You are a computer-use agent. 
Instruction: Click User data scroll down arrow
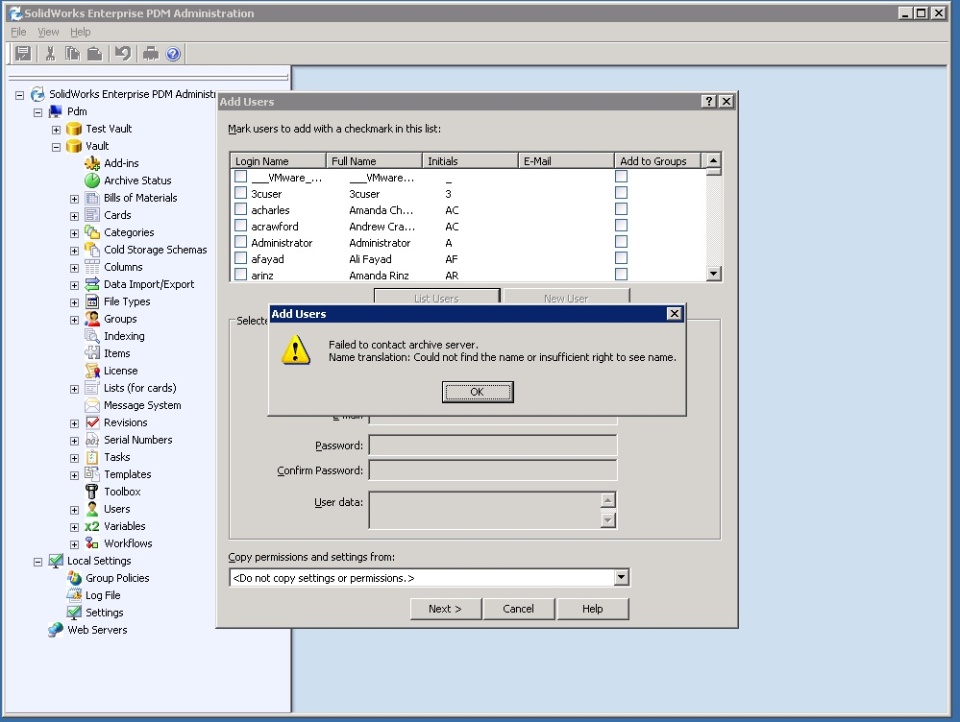tap(607, 520)
